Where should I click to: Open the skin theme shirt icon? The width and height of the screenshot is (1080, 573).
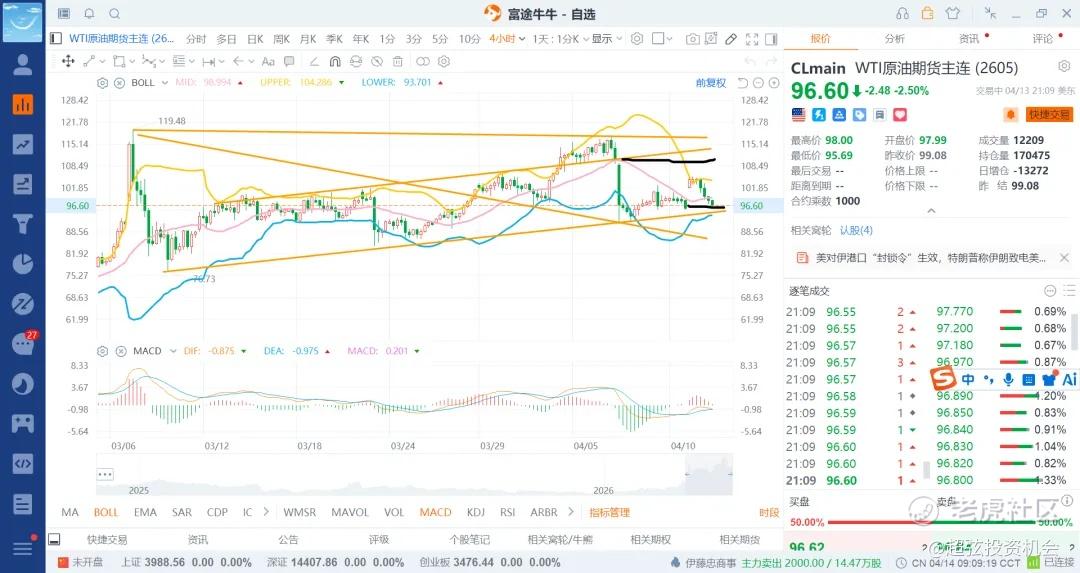[953, 13]
